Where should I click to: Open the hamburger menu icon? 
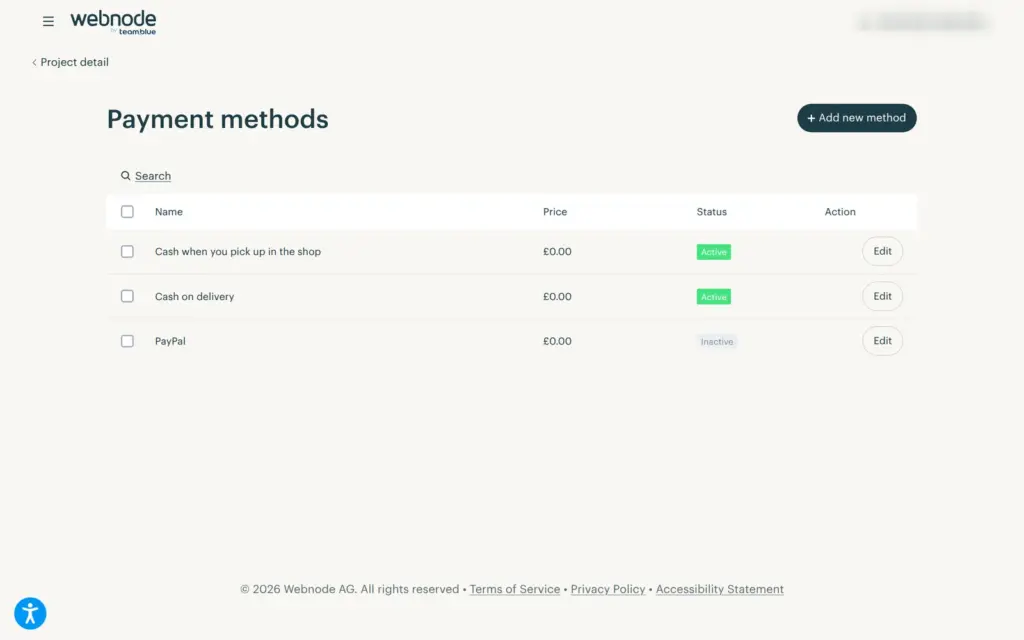pos(48,22)
